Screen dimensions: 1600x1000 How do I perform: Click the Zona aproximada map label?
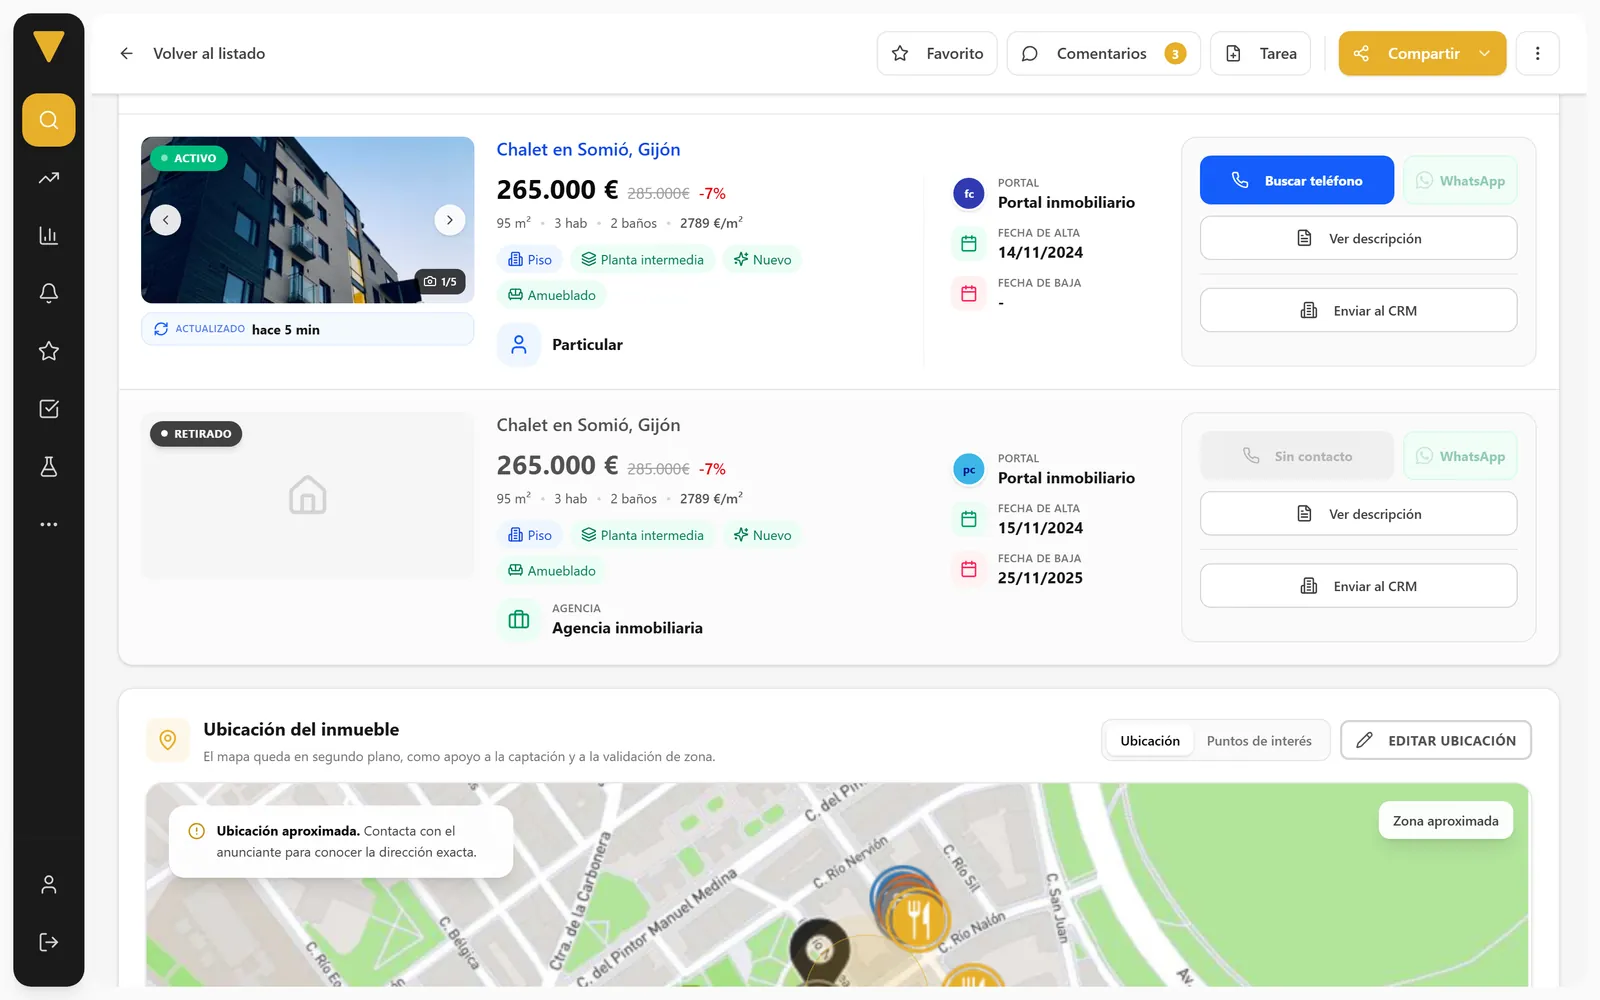(1446, 821)
